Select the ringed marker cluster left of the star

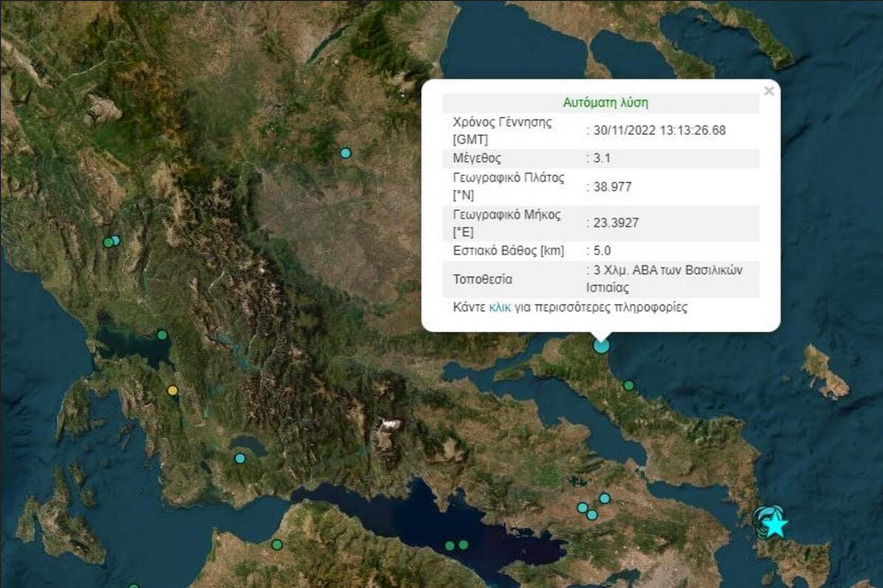pos(762,518)
